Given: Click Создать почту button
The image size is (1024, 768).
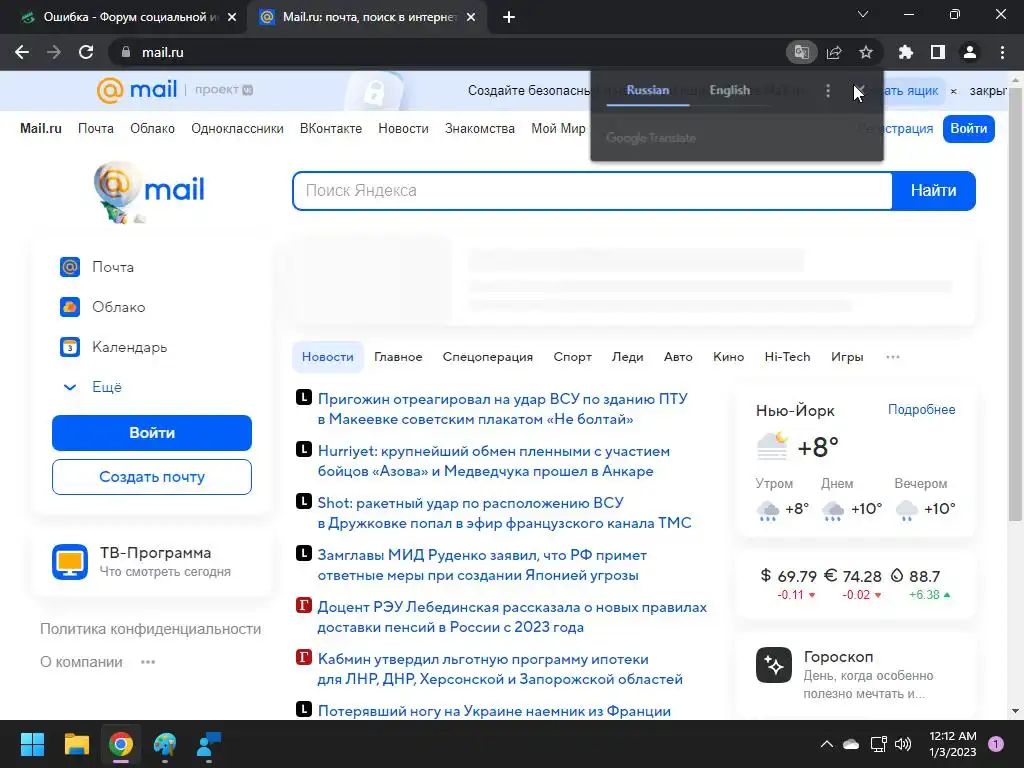Looking at the screenshot, I should [152, 477].
